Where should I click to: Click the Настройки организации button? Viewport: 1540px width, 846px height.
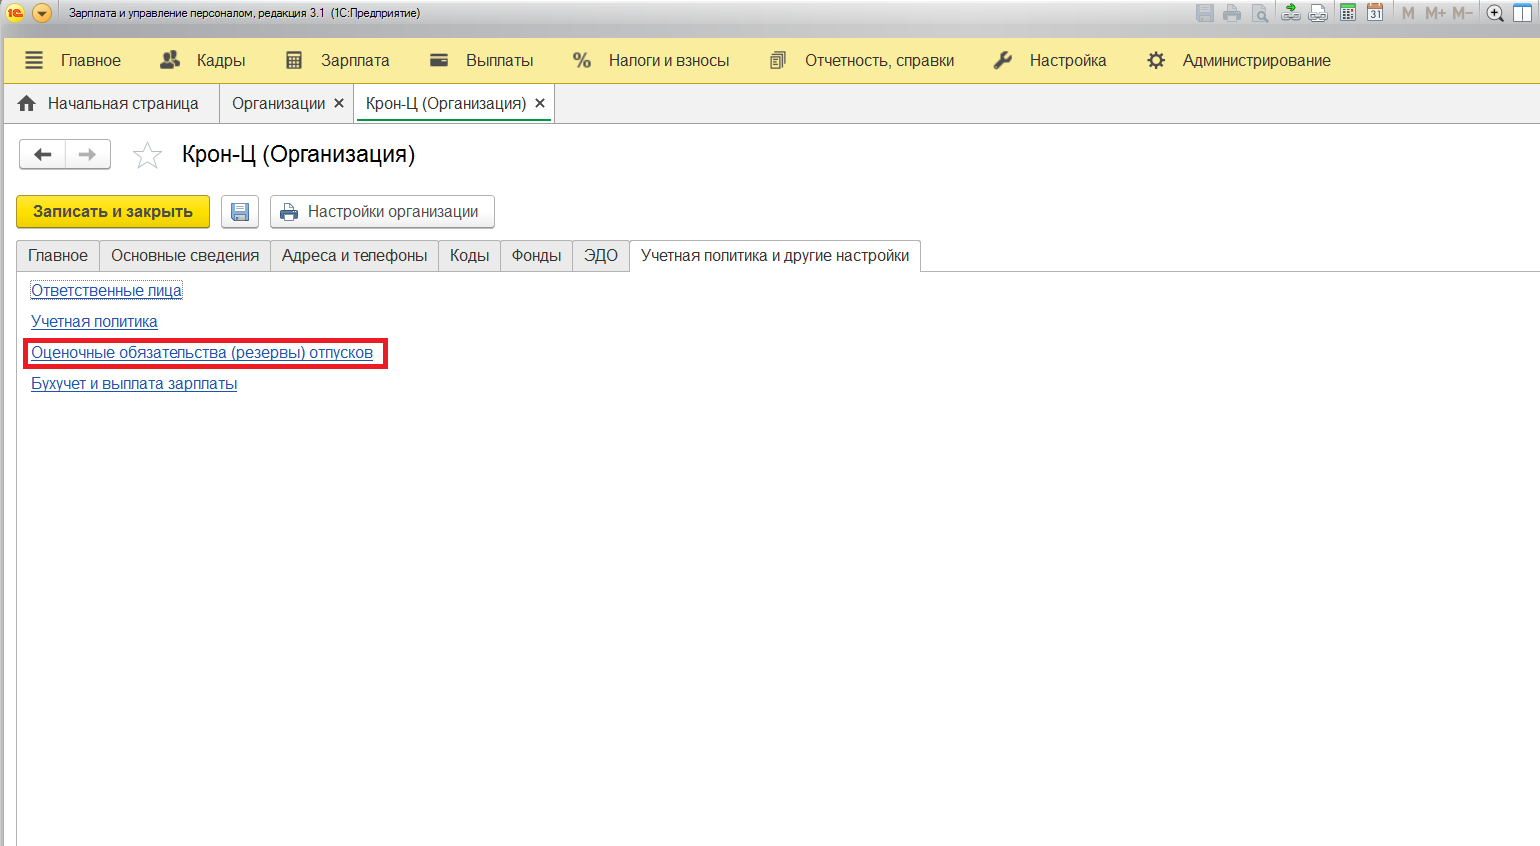click(x=382, y=212)
